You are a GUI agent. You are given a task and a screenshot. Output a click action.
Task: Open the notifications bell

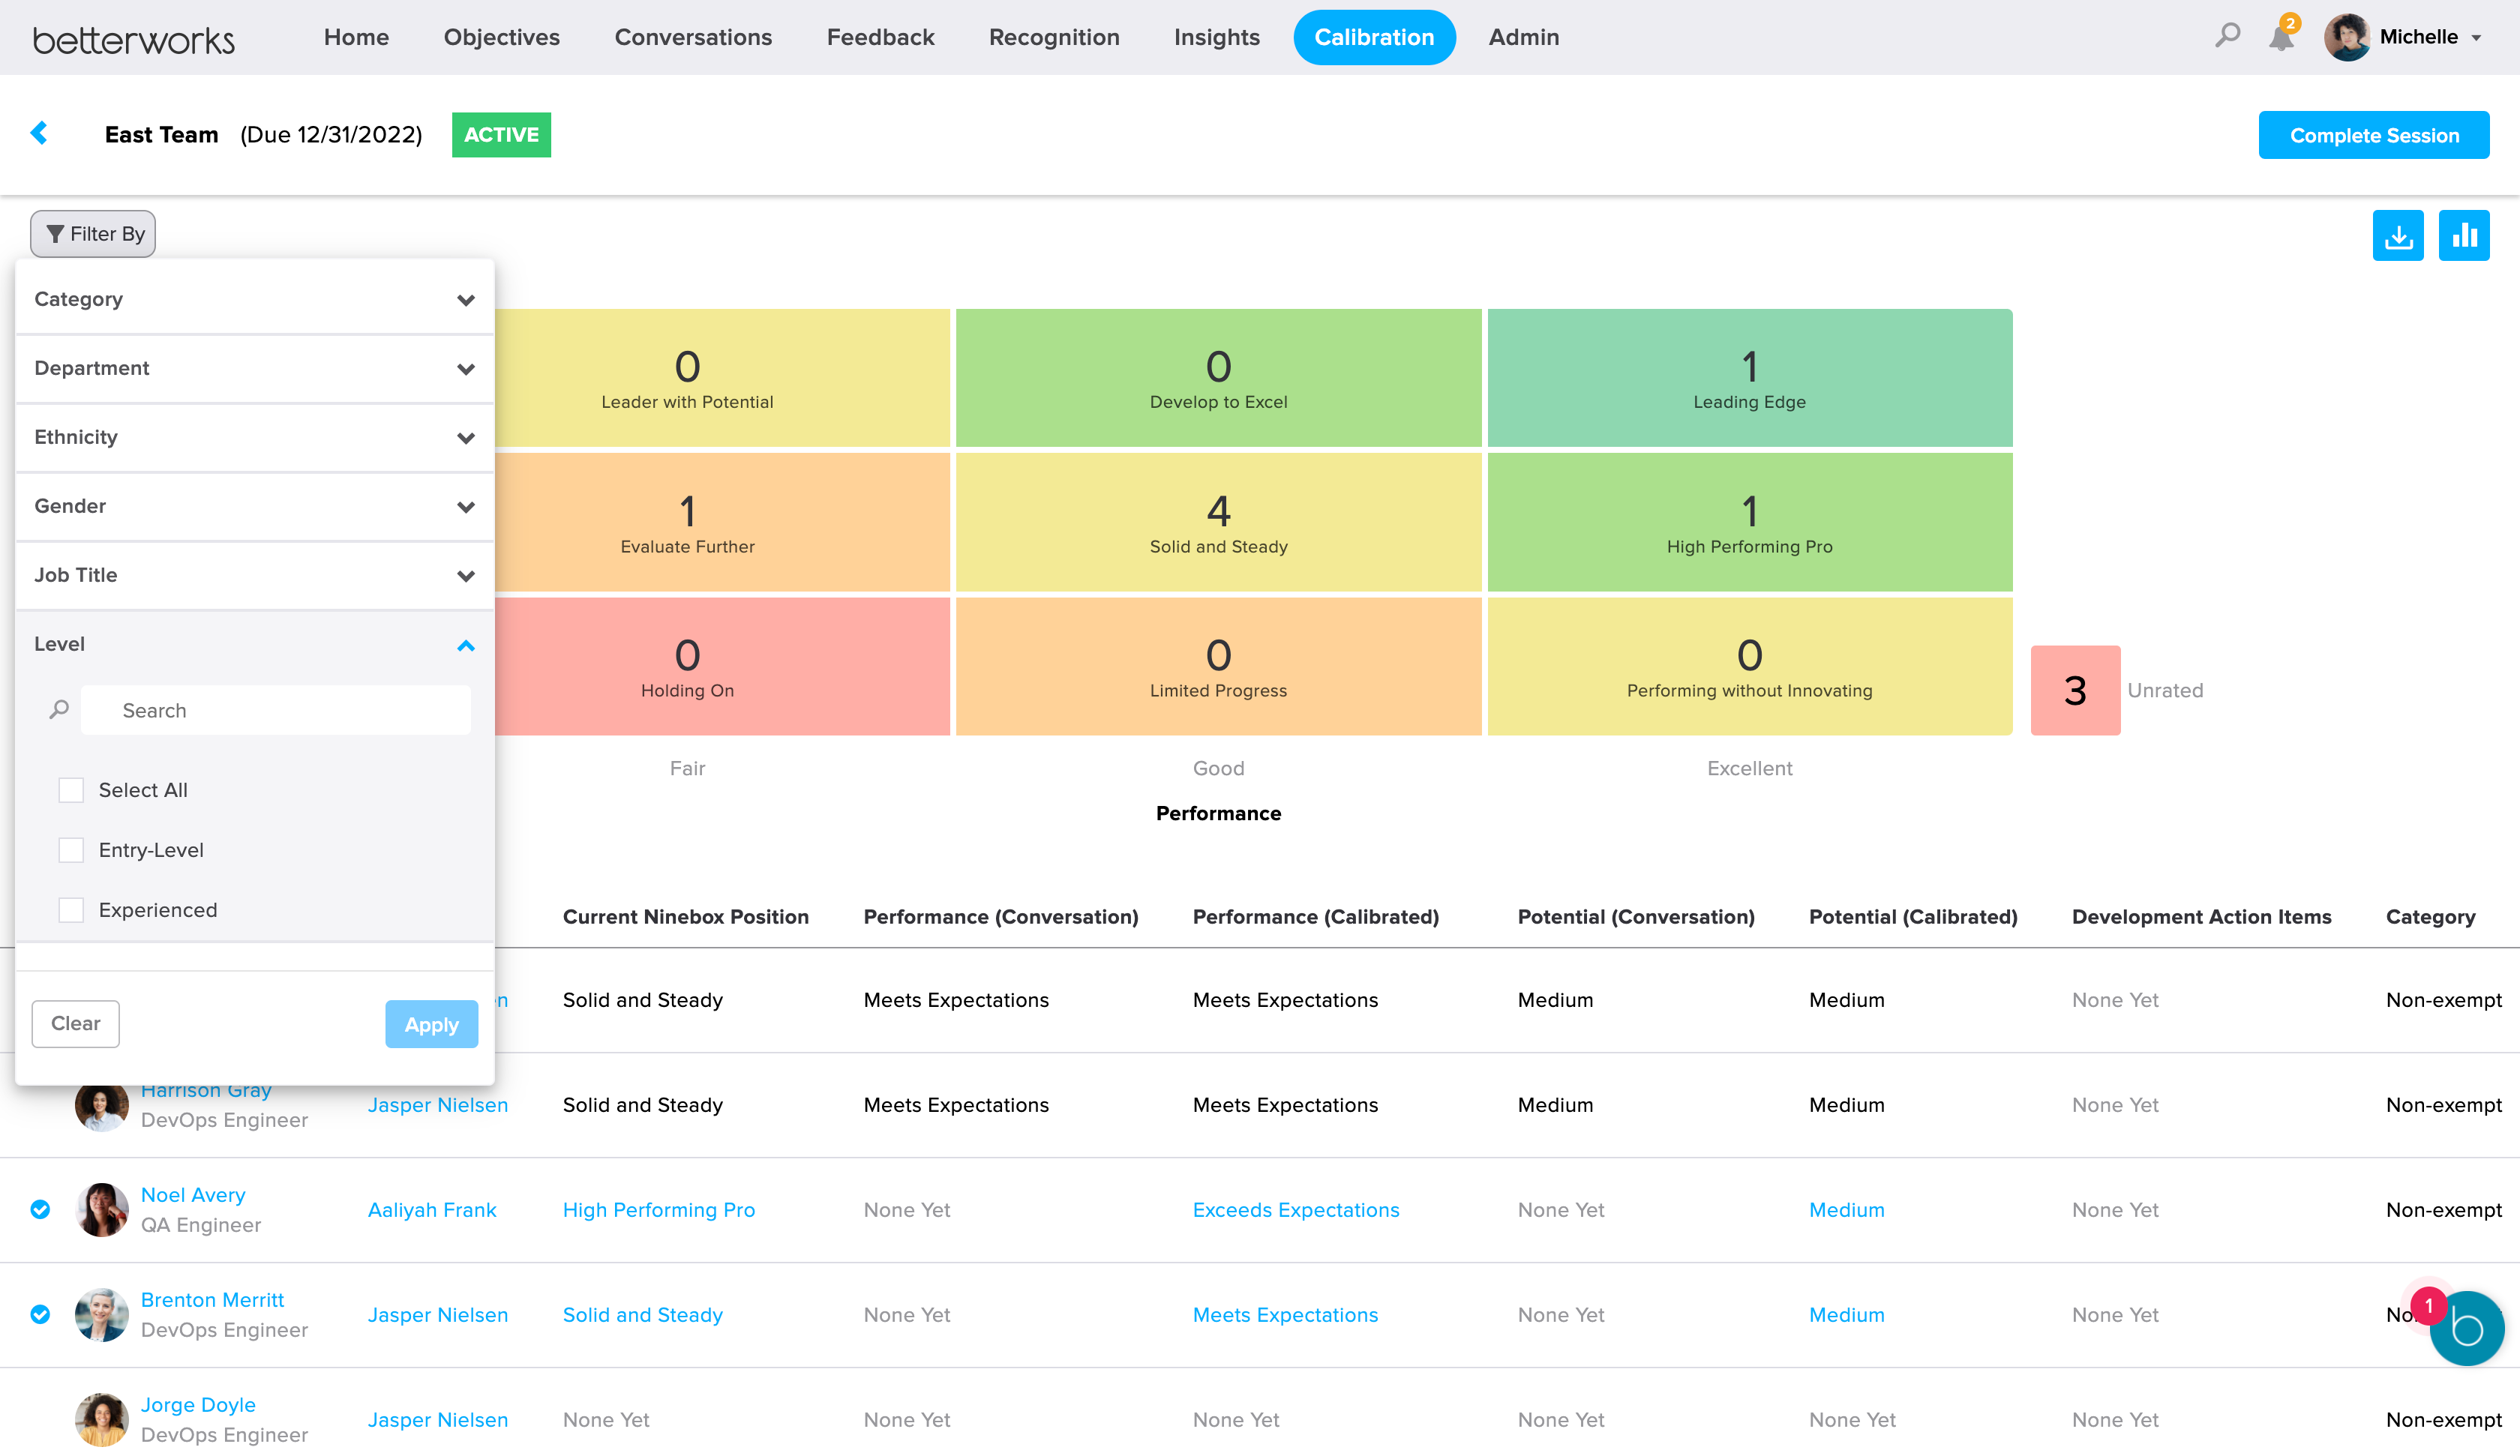pyautogui.click(x=2281, y=38)
